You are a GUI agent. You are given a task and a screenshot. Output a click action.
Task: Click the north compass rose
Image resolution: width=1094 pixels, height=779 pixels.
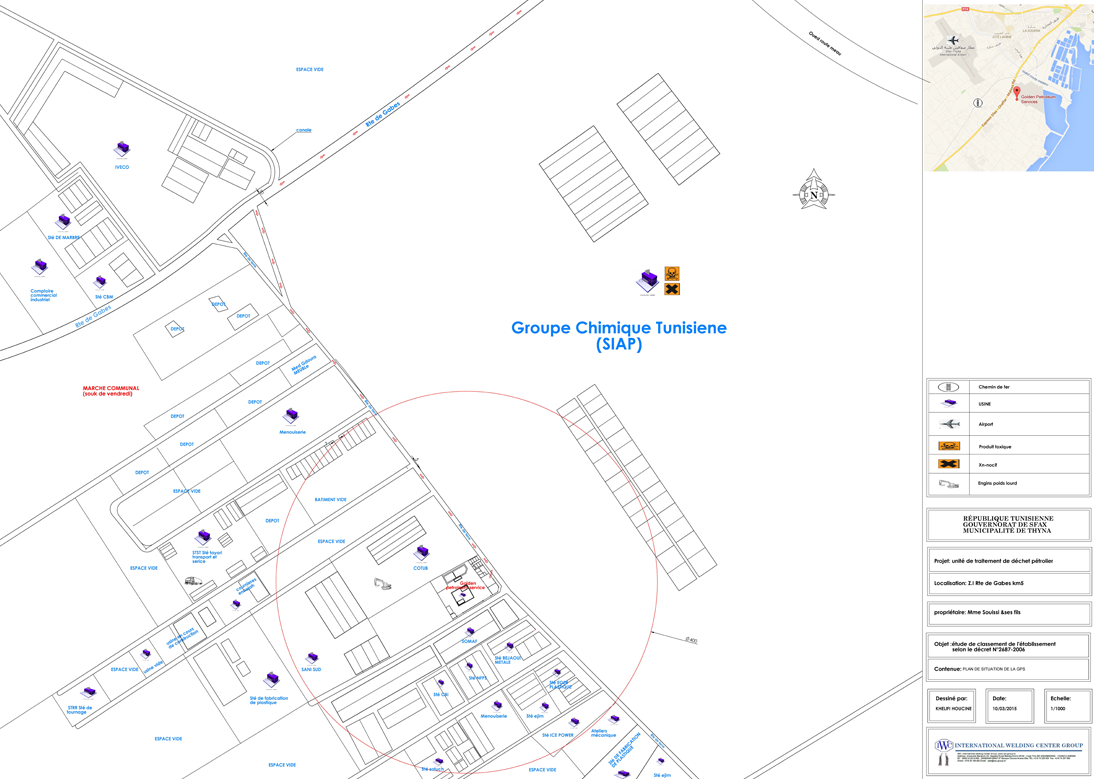pyautogui.click(x=814, y=190)
